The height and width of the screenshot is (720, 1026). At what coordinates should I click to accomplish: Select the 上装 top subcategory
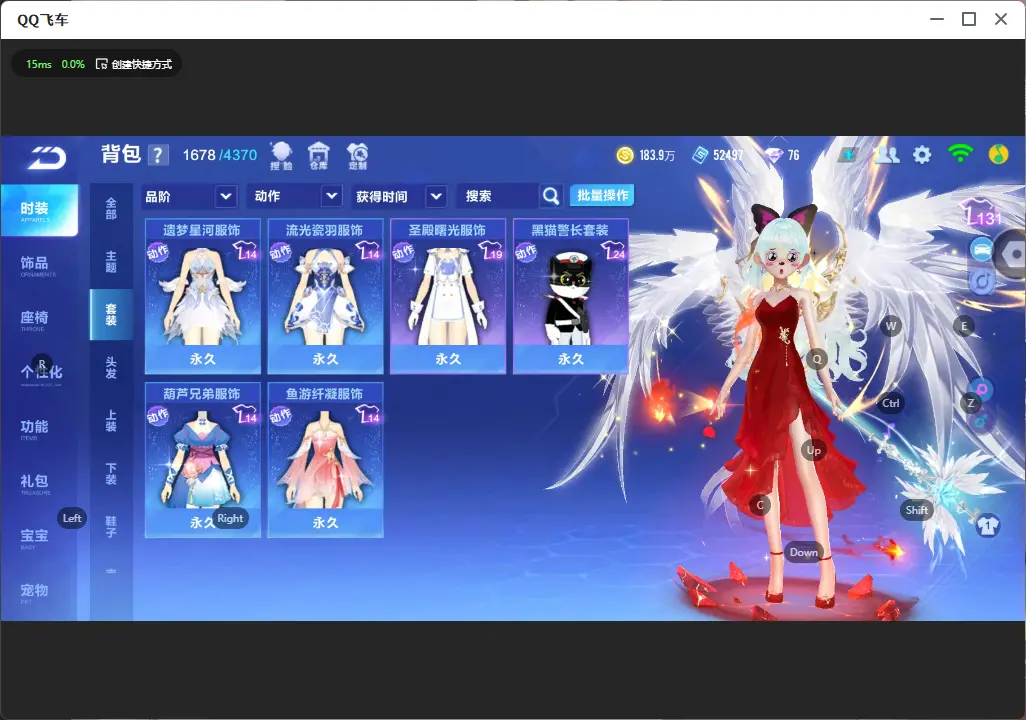coord(111,421)
